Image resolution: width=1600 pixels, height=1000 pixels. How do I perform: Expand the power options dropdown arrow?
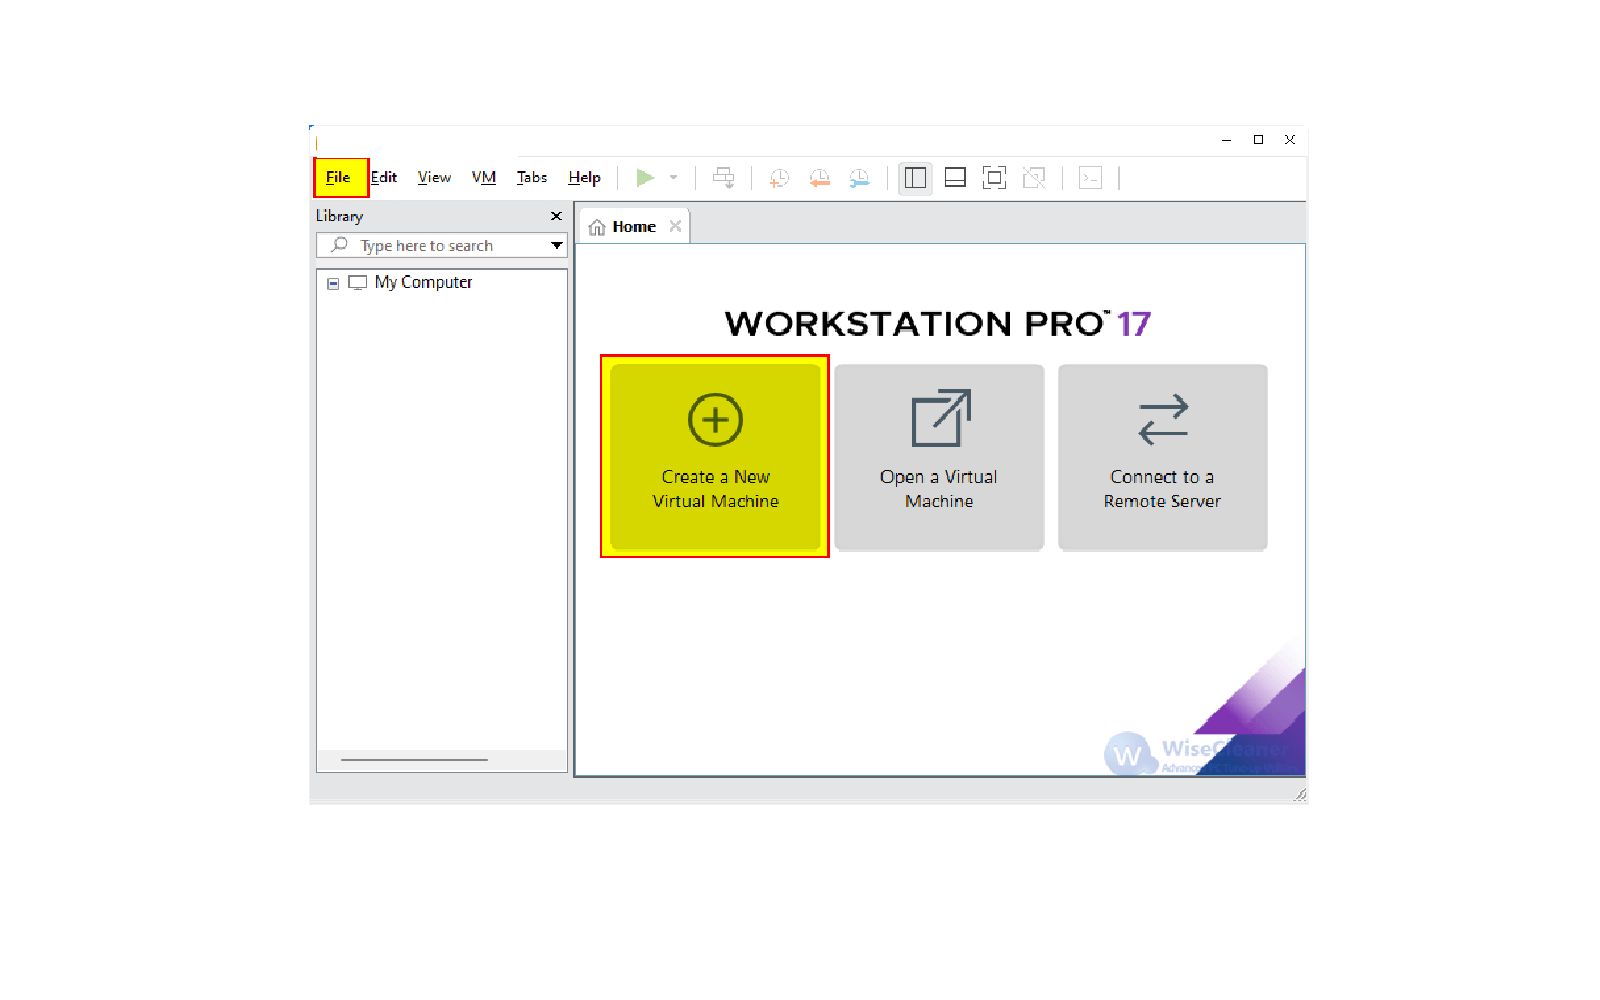674,177
